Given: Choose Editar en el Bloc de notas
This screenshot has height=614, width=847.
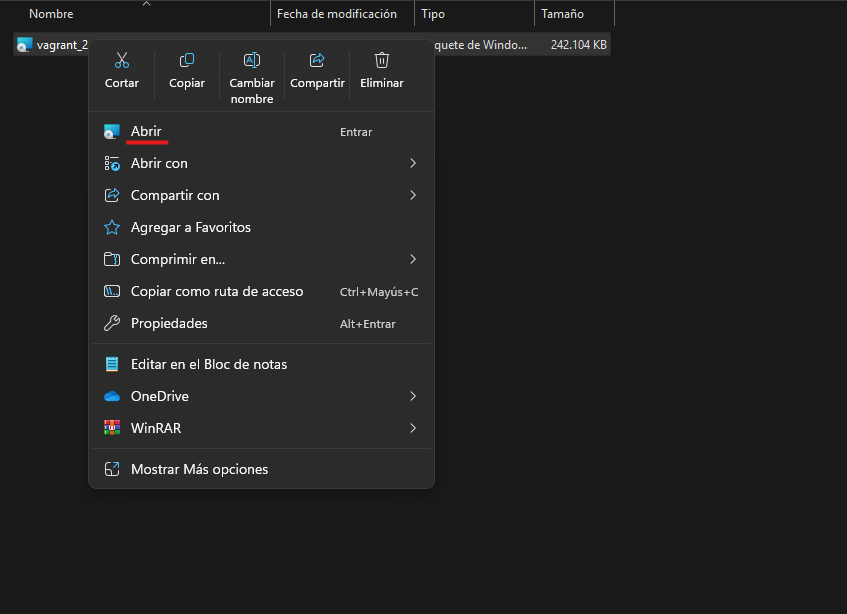Looking at the screenshot, I should pos(209,364).
